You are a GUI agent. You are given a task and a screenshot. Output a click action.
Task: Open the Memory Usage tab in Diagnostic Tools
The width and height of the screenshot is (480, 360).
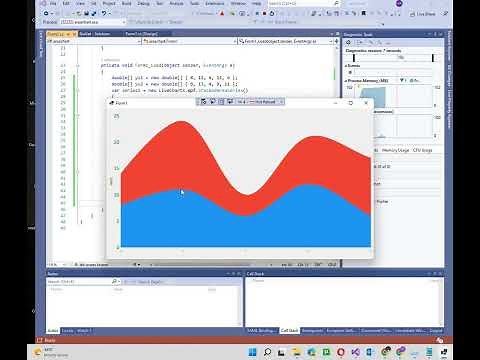(395, 150)
